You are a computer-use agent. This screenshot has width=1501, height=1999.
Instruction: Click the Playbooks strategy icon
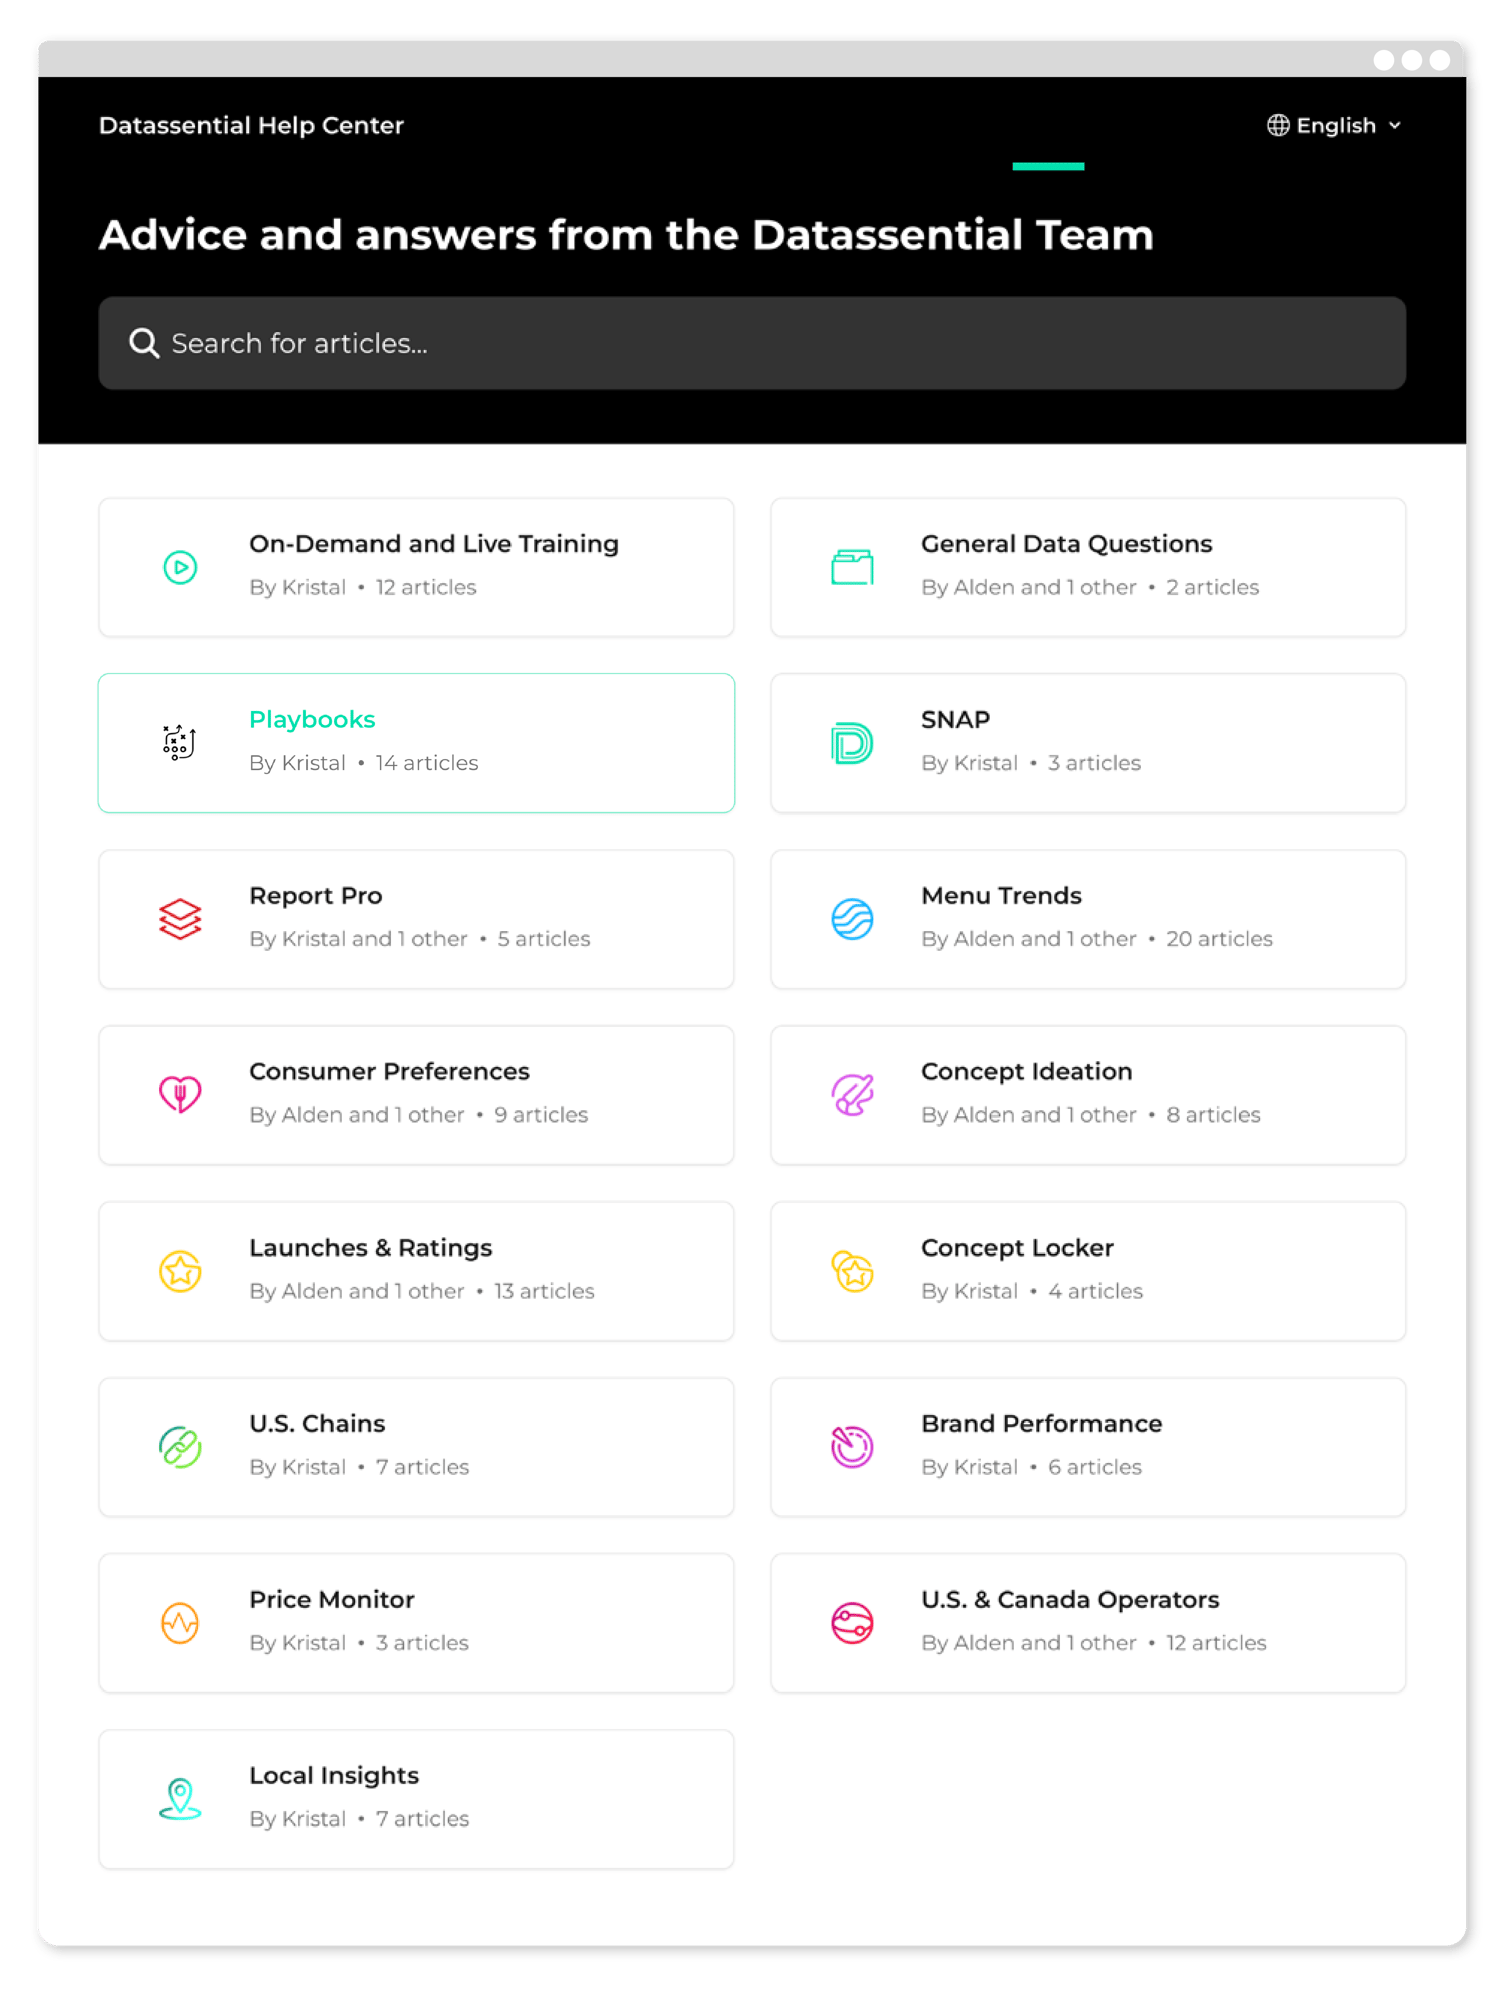180,743
